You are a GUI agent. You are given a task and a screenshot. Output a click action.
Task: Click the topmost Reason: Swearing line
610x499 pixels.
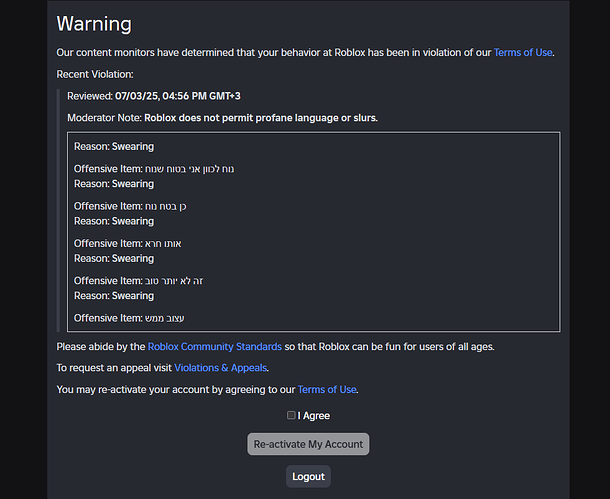[113, 147]
